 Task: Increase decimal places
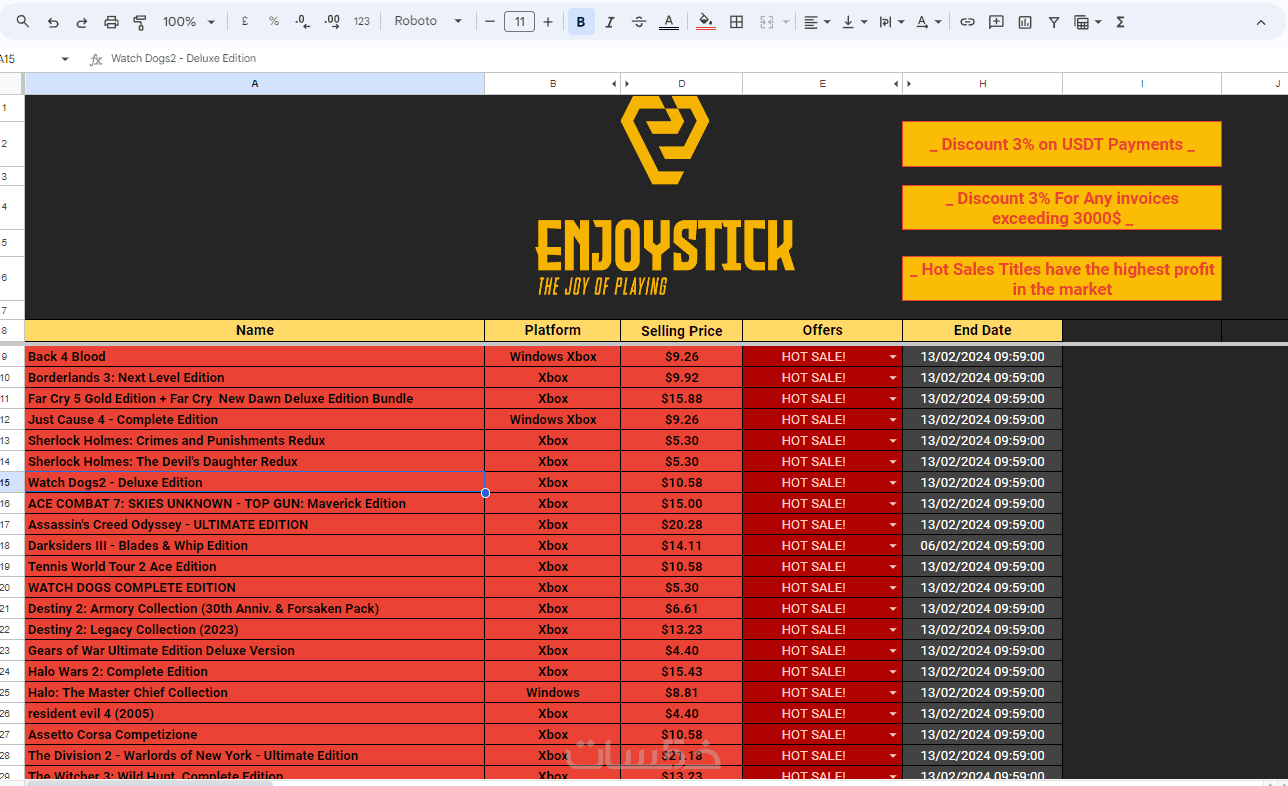coord(333,22)
